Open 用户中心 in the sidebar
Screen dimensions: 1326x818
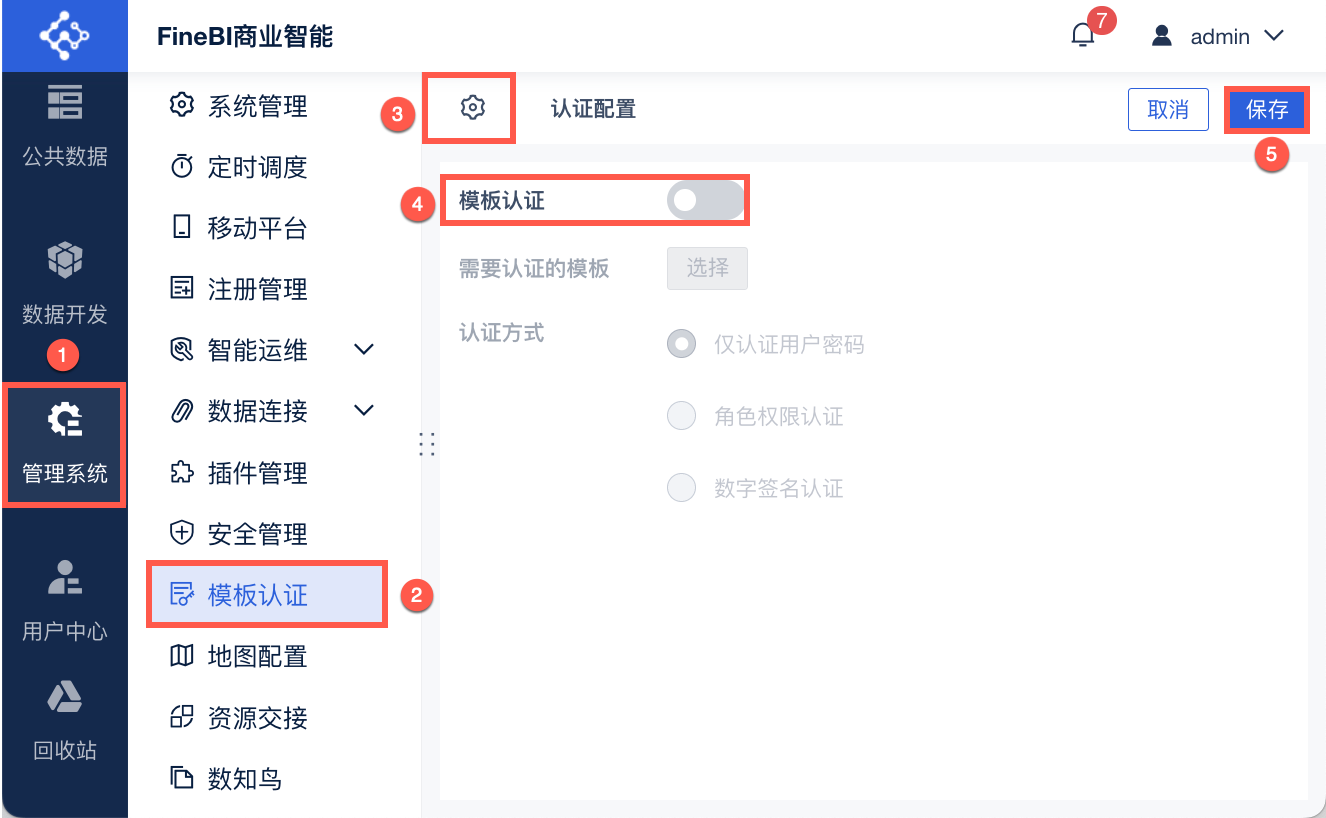(x=65, y=600)
